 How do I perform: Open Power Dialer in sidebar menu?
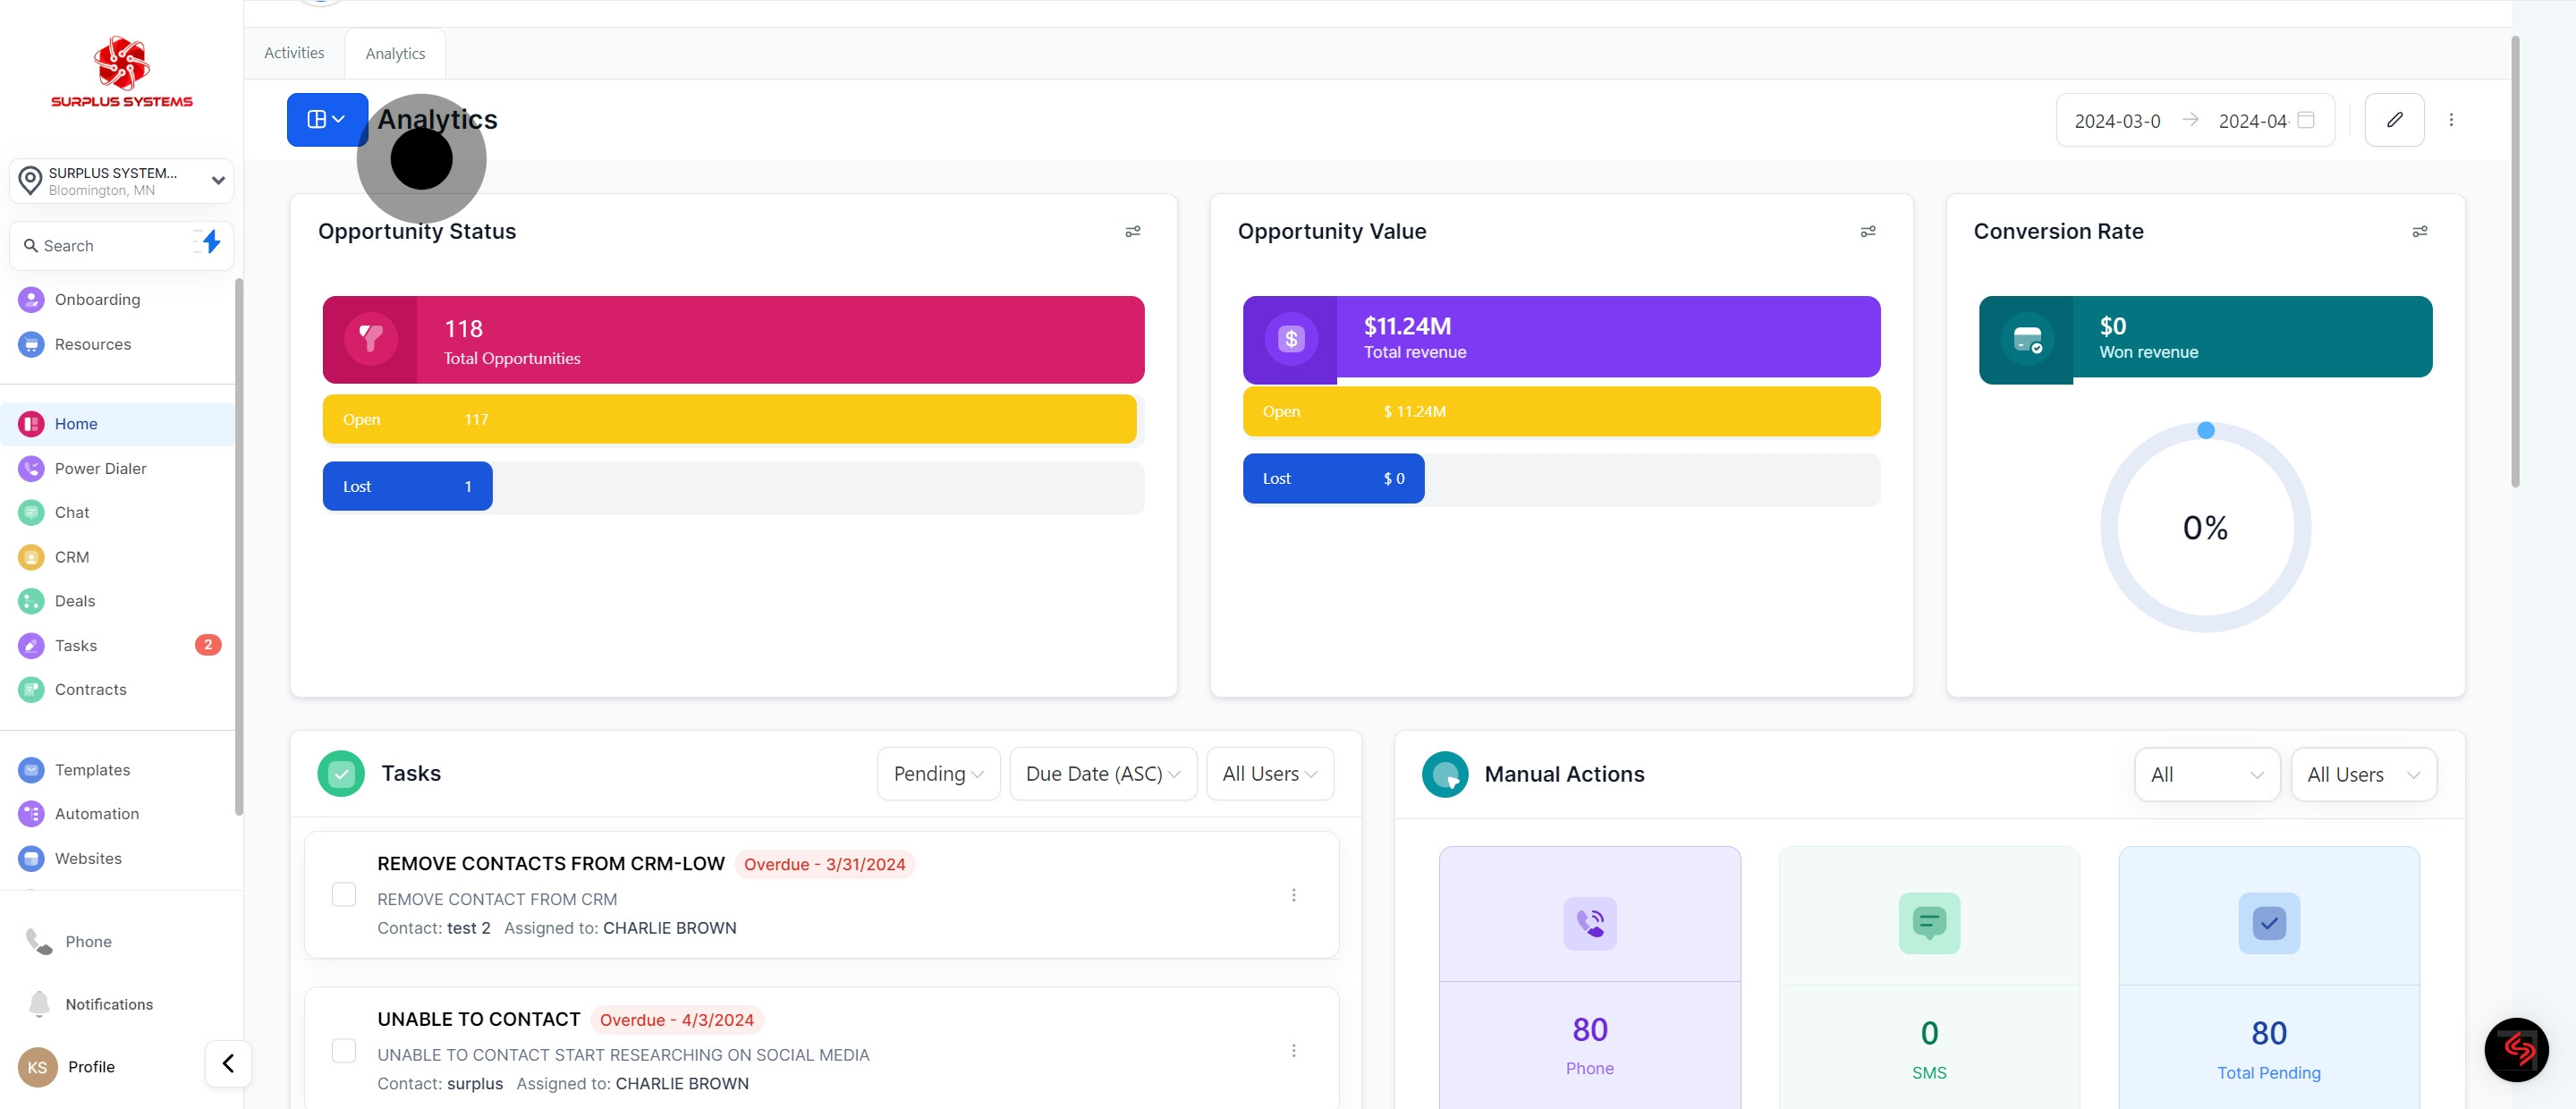[x=100, y=468]
